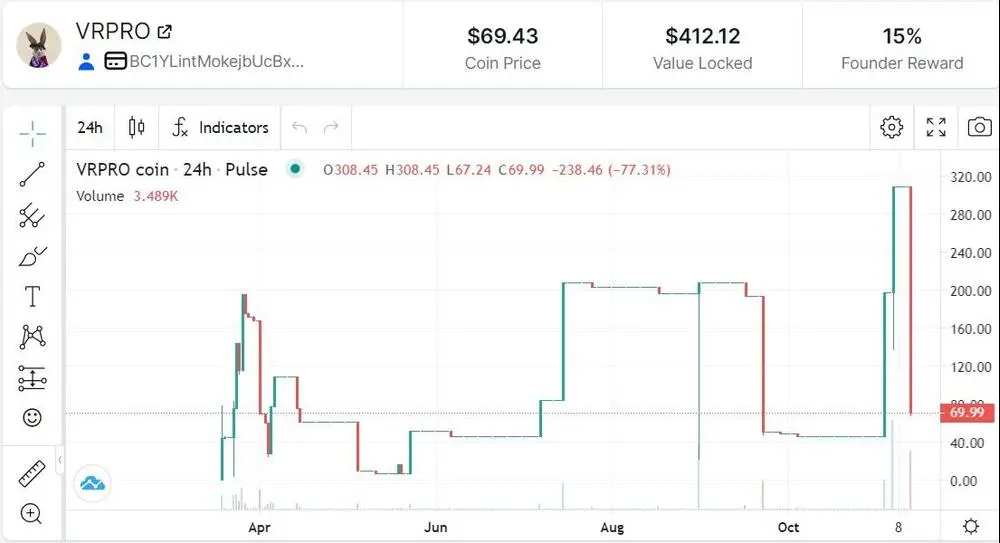Select the crosshair cursor tool

point(32,133)
